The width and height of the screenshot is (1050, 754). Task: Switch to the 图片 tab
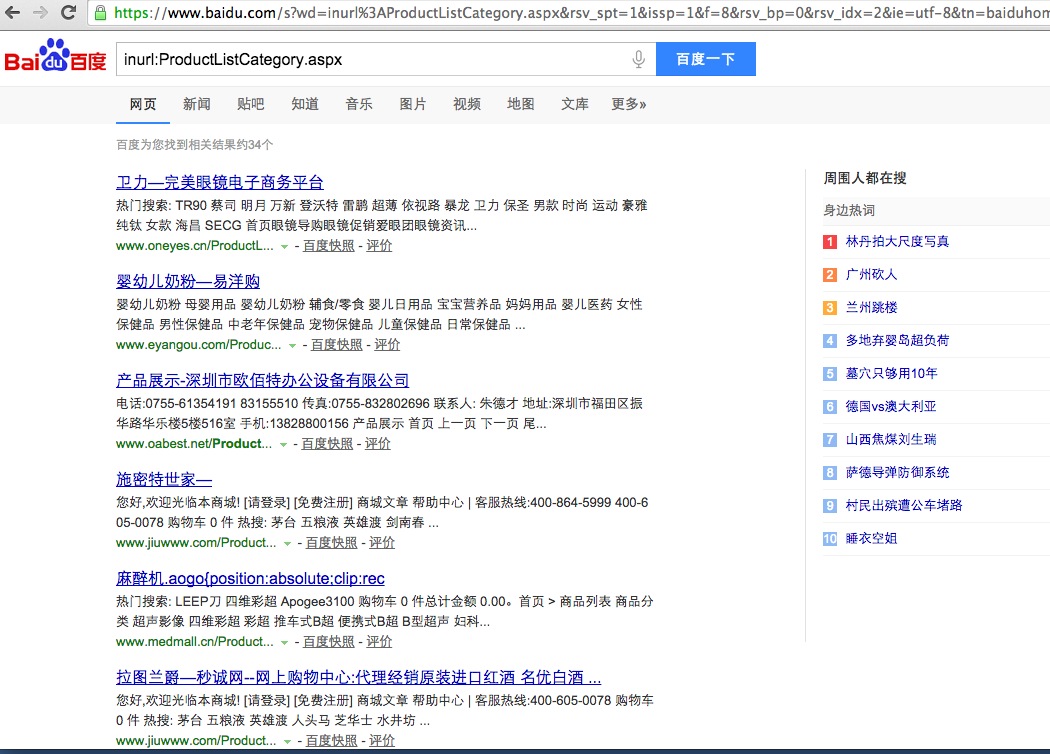412,104
